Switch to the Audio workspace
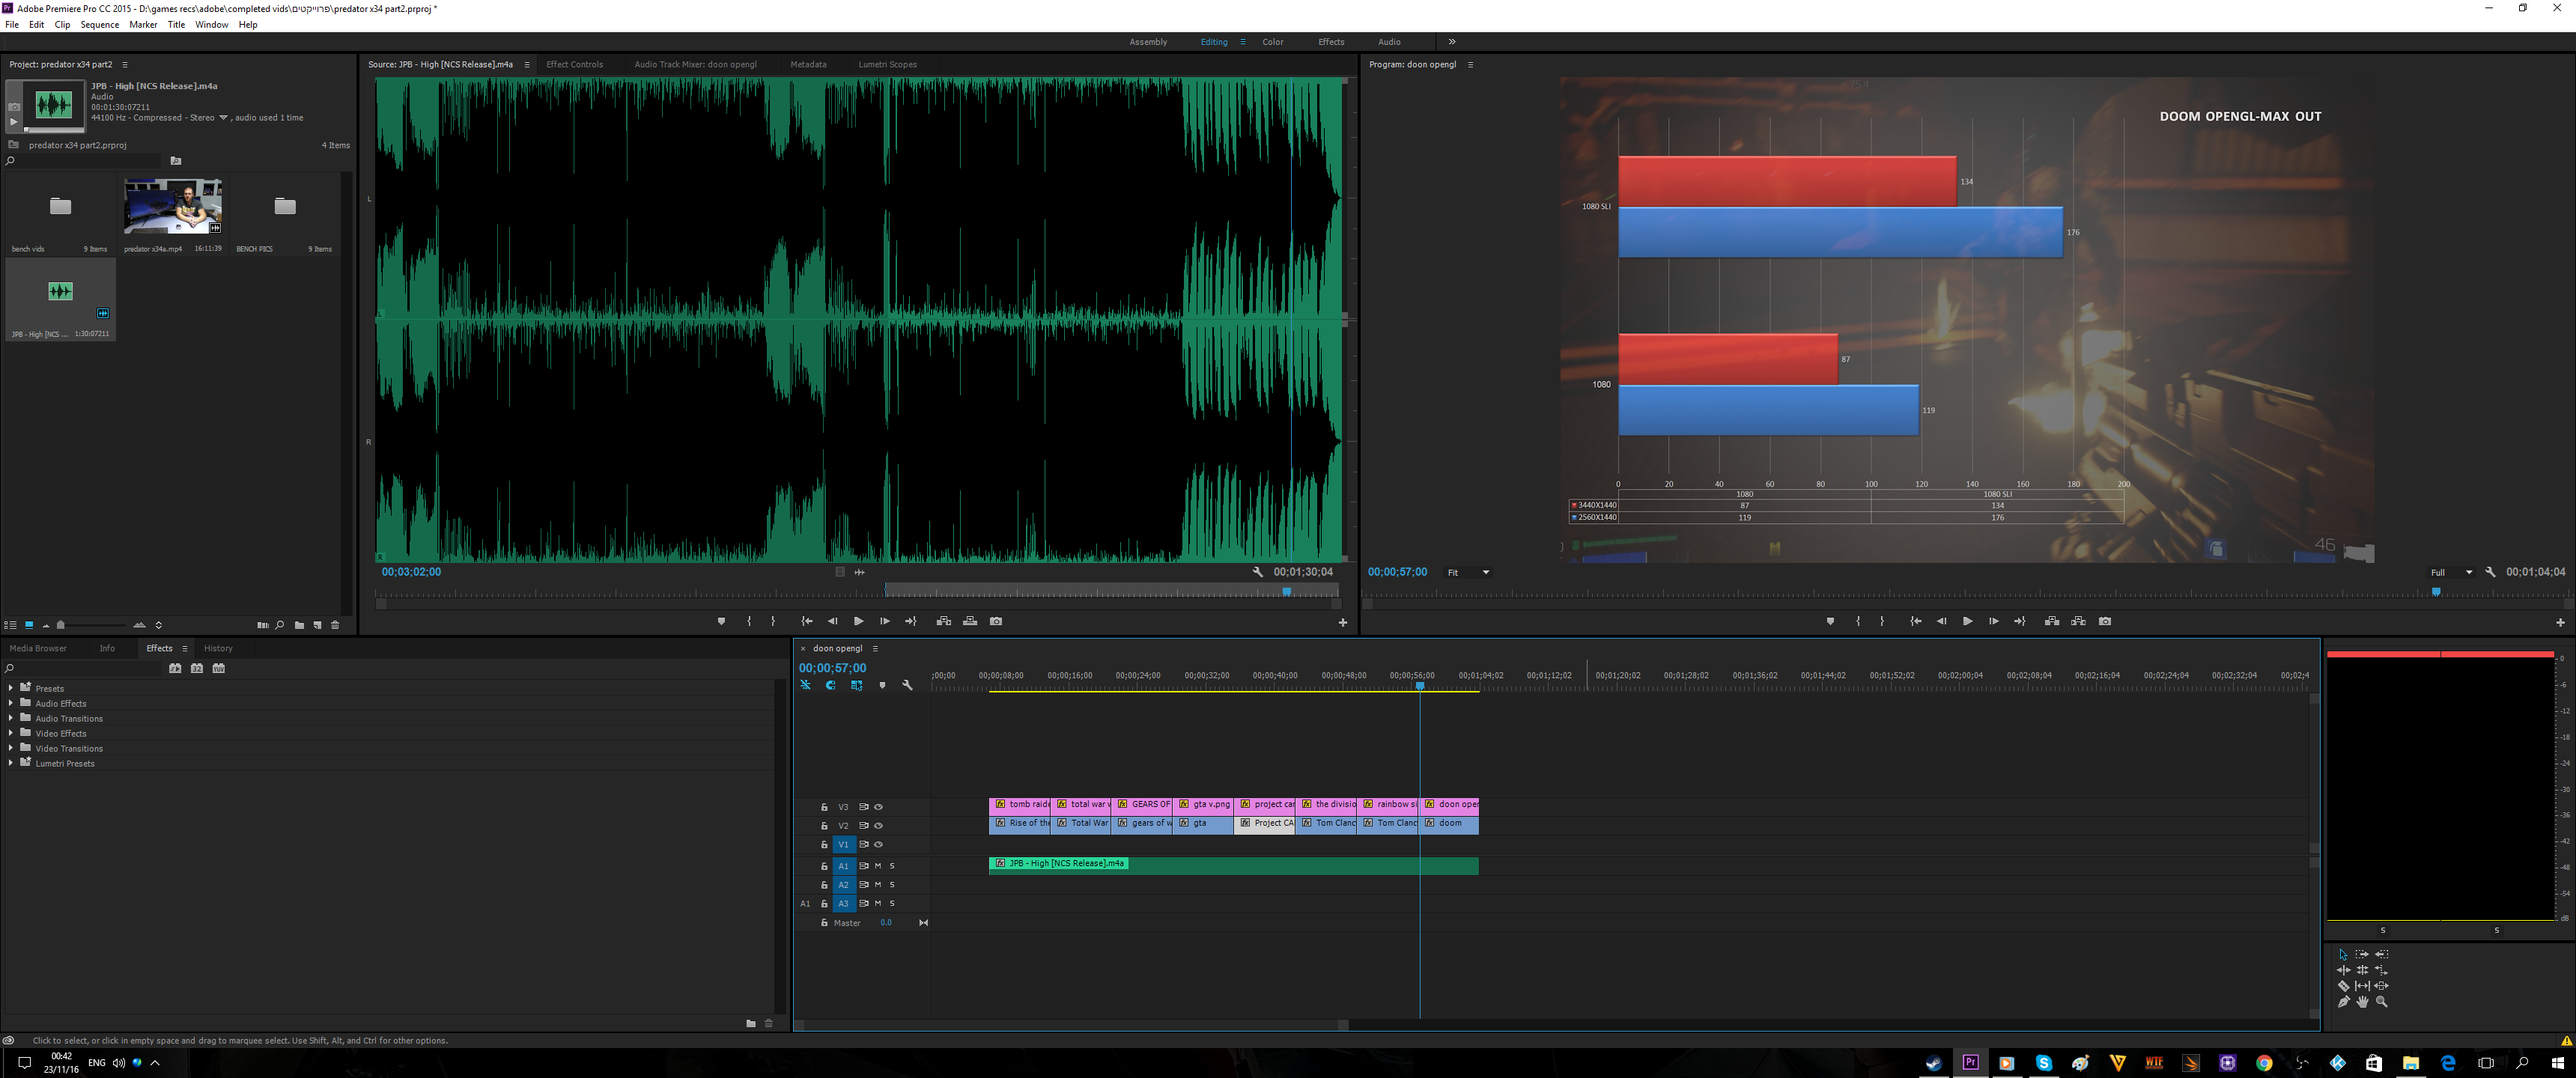 (1389, 42)
